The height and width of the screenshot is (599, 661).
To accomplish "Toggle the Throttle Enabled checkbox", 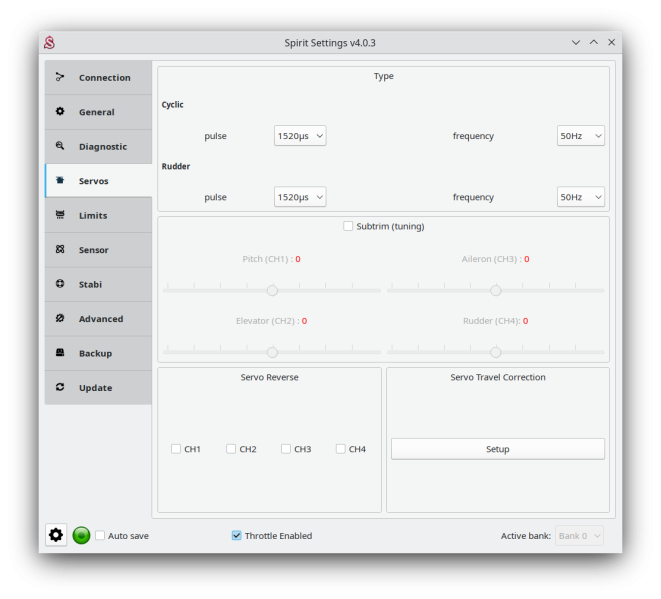I will click(x=237, y=535).
